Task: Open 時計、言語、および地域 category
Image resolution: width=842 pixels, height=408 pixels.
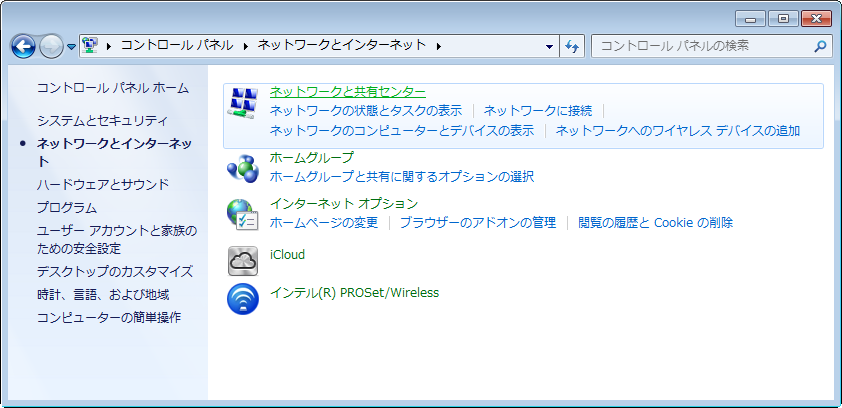Action: [x=103, y=295]
